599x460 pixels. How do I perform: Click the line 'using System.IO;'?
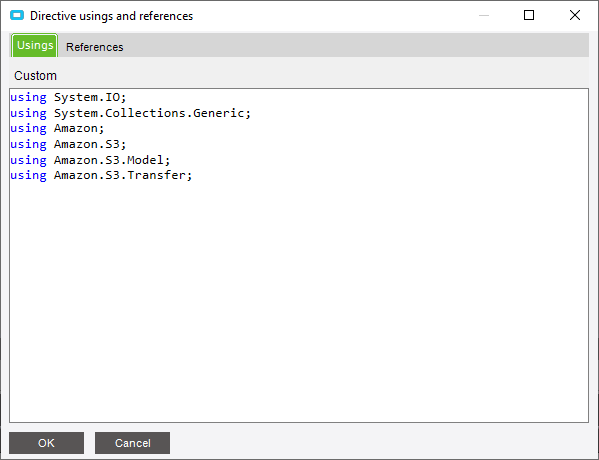coord(68,97)
